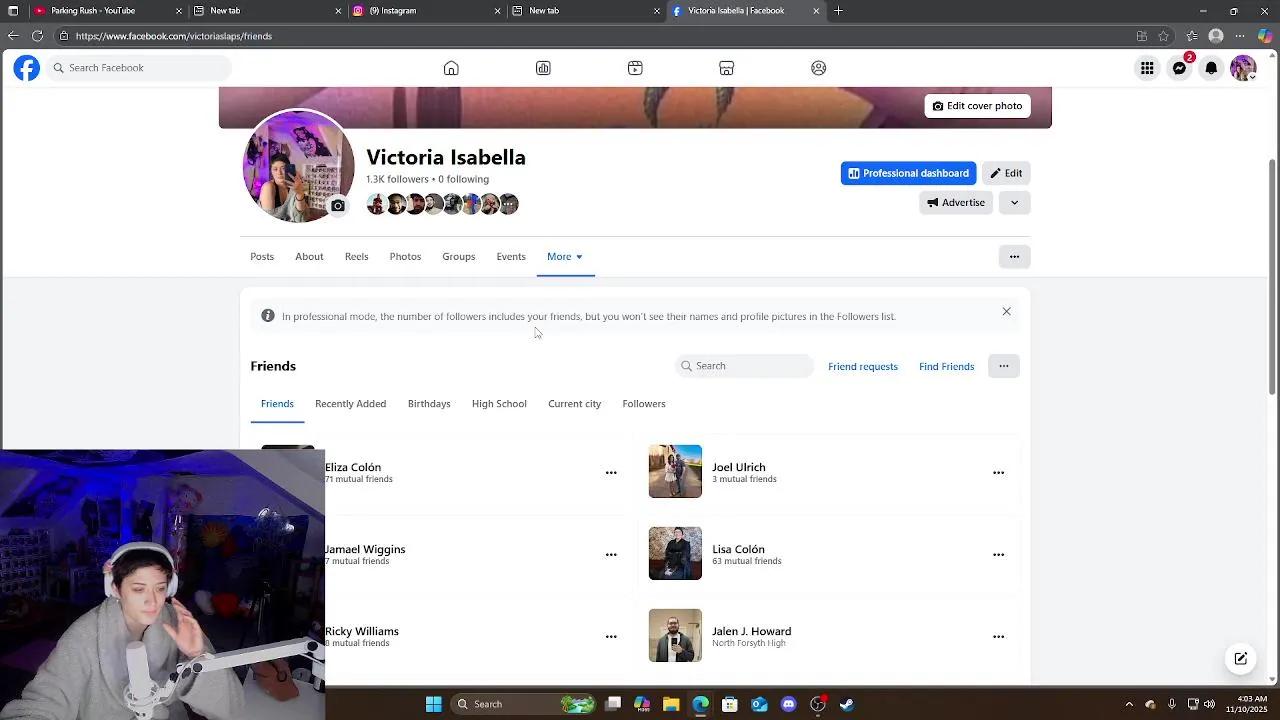Open the notifications bell
The height and width of the screenshot is (720, 1280).
[x=1211, y=68]
